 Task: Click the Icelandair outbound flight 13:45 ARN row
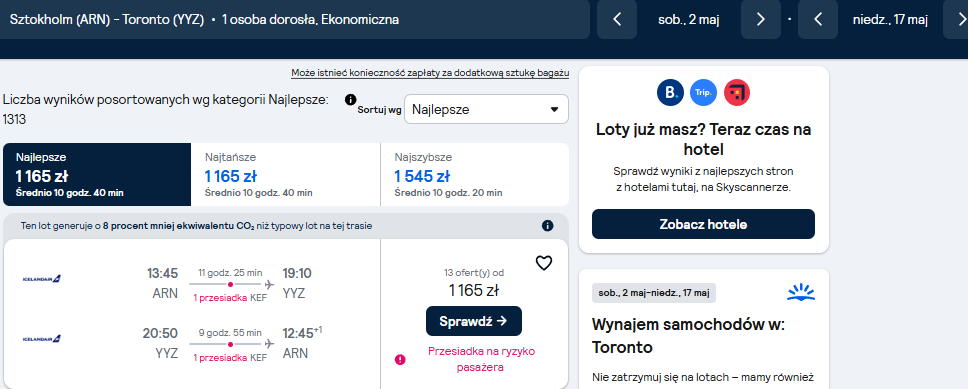click(x=193, y=283)
